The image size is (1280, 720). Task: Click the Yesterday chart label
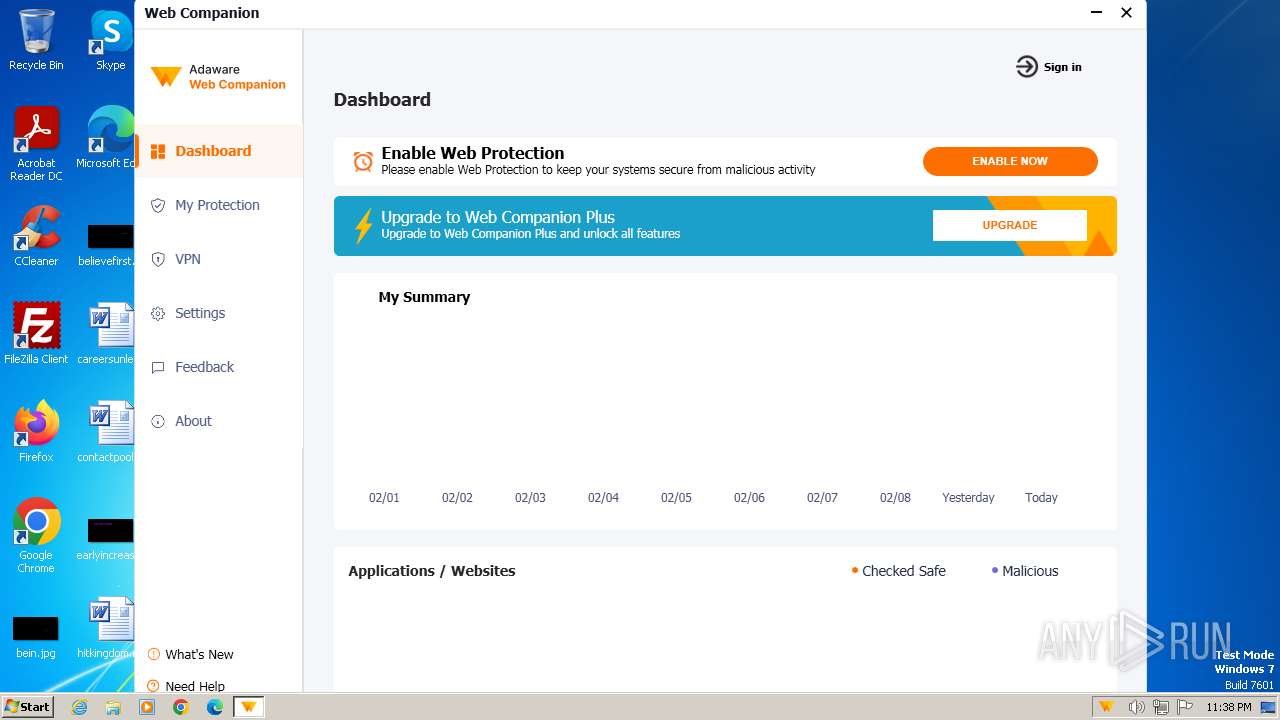coord(968,497)
